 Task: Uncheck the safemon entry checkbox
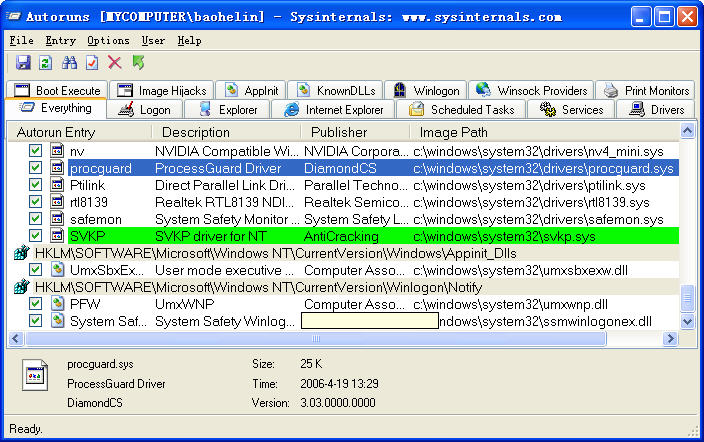click(x=35, y=219)
